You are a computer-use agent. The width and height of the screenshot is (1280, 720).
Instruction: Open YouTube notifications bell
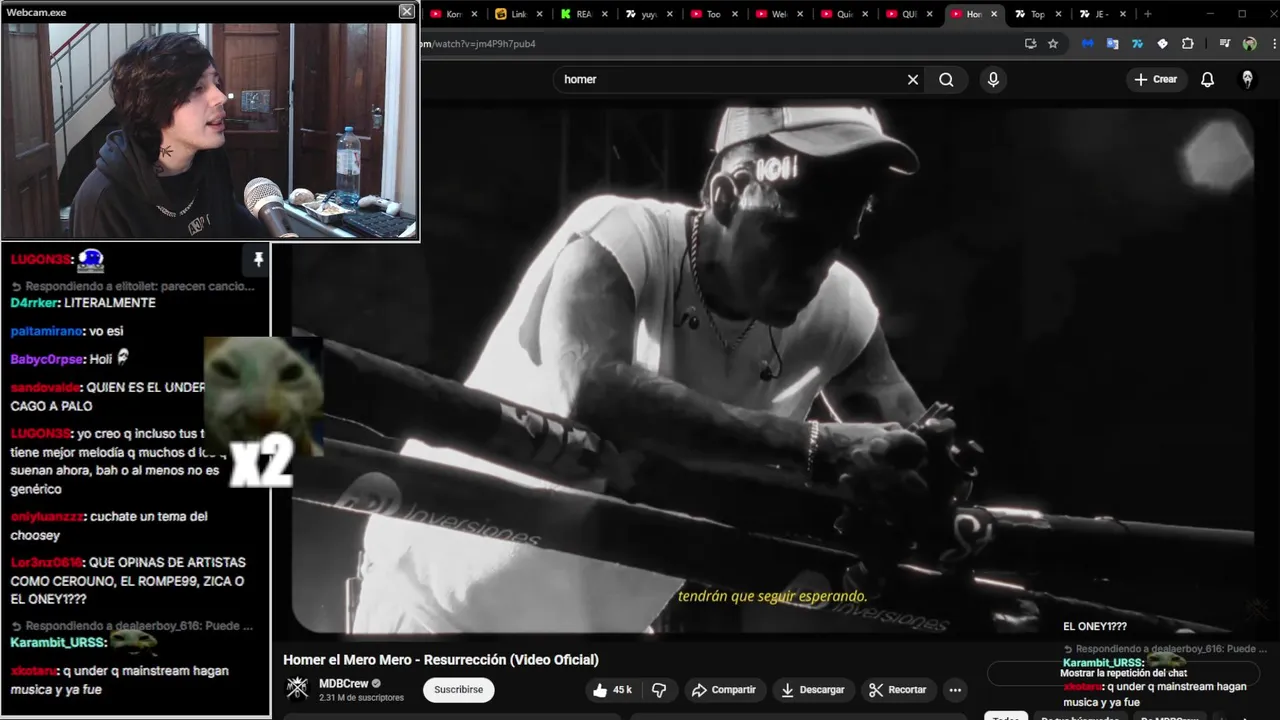coord(1207,79)
